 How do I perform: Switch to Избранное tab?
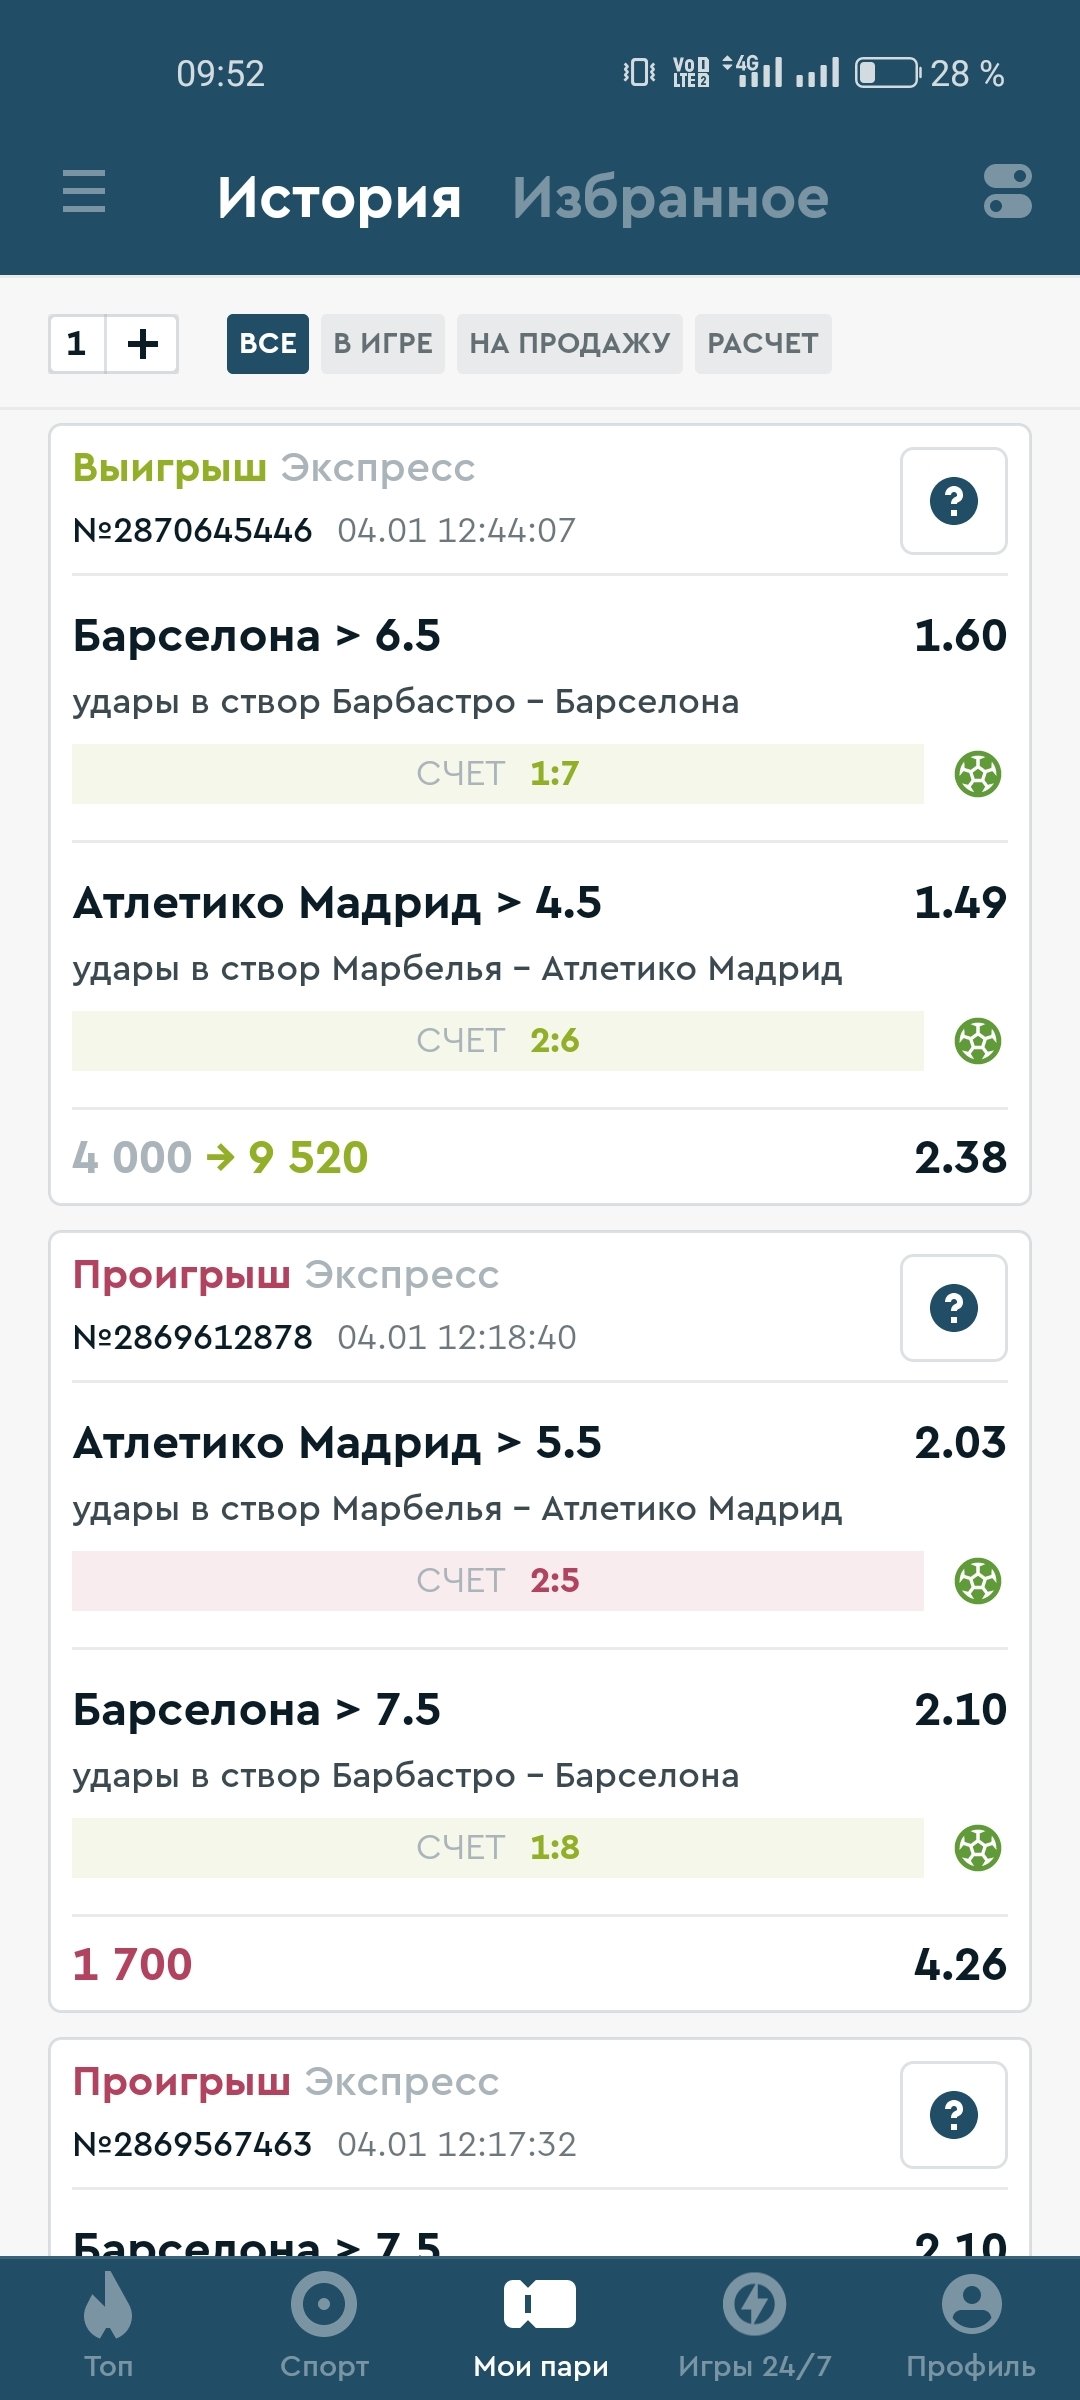click(x=670, y=198)
